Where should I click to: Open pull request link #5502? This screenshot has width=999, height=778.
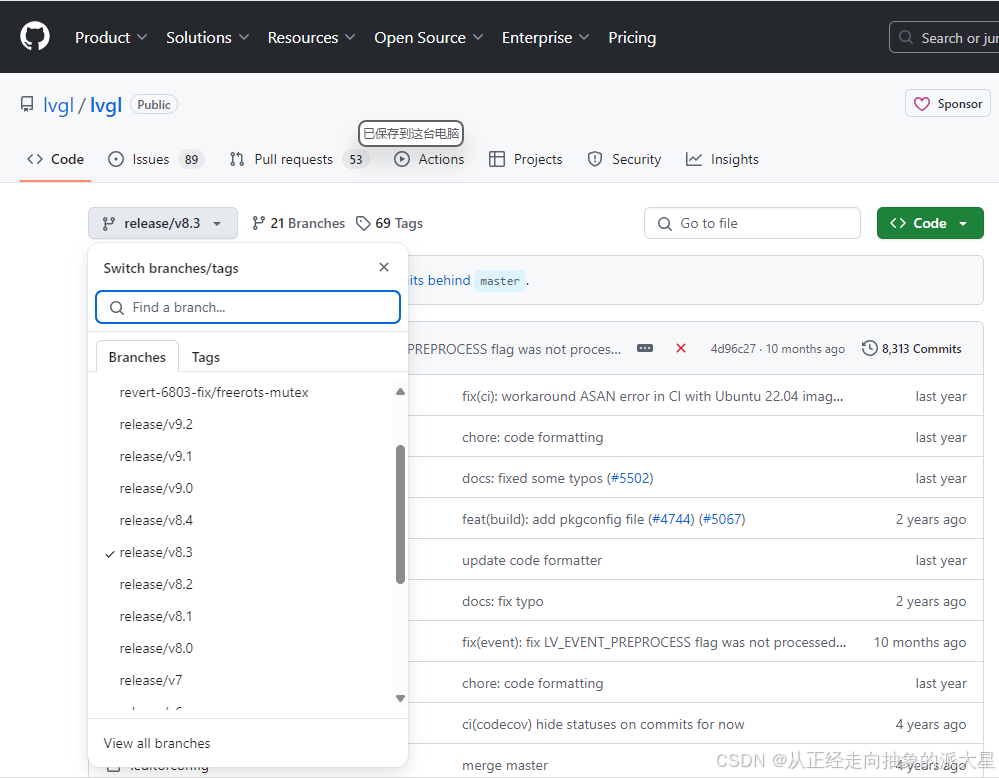(x=631, y=479)
